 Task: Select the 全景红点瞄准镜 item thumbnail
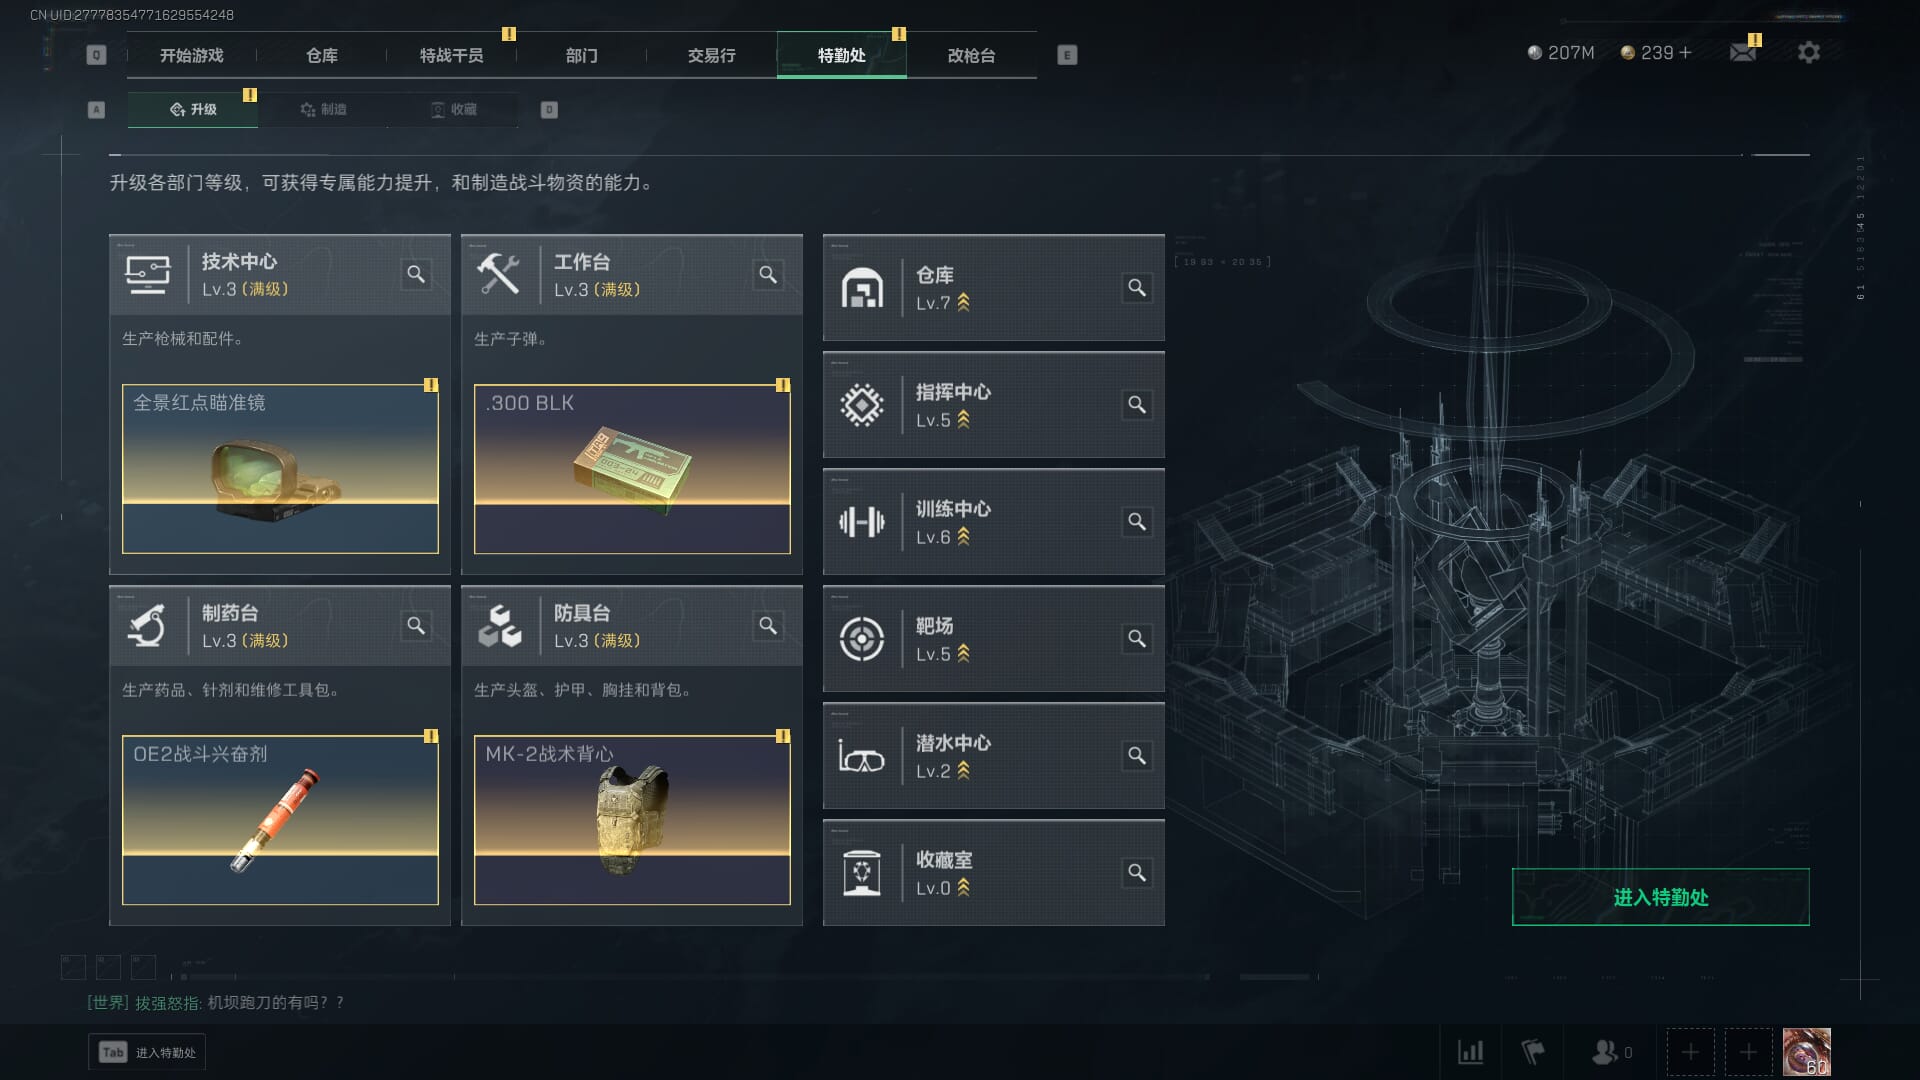pyautogui.click(x=280, y=469)
